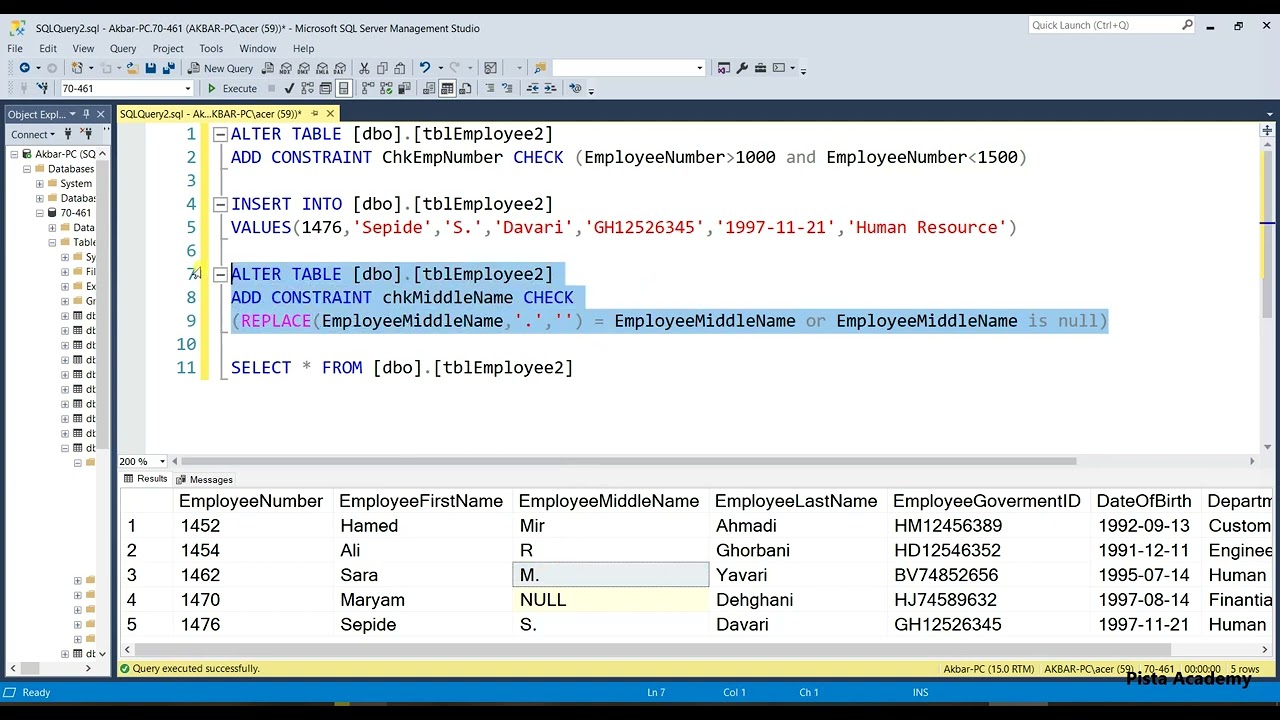1280x720 pixels.
Task: Copy the selected query text
Action: pos(382,68)
